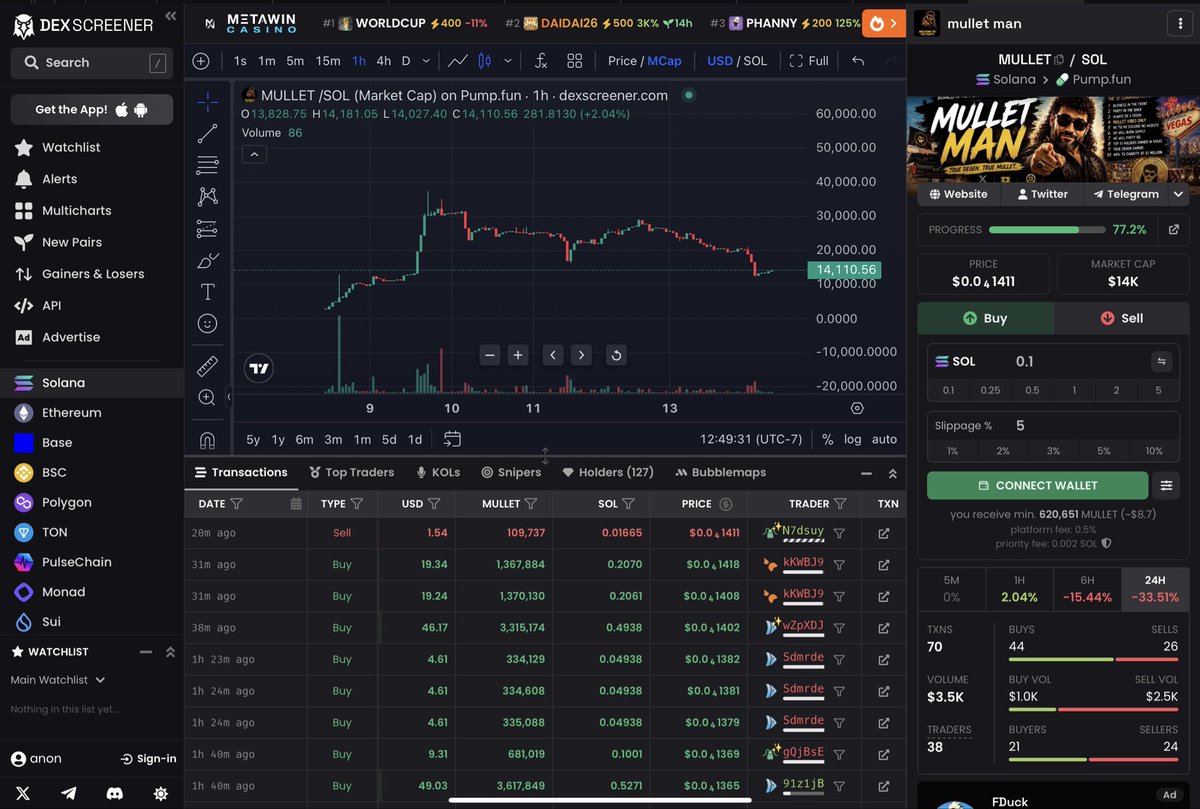Screen dimensions: 1200x809
Task: Open the timeframe dropdown next to D
Action: click(x=427, y=61)
